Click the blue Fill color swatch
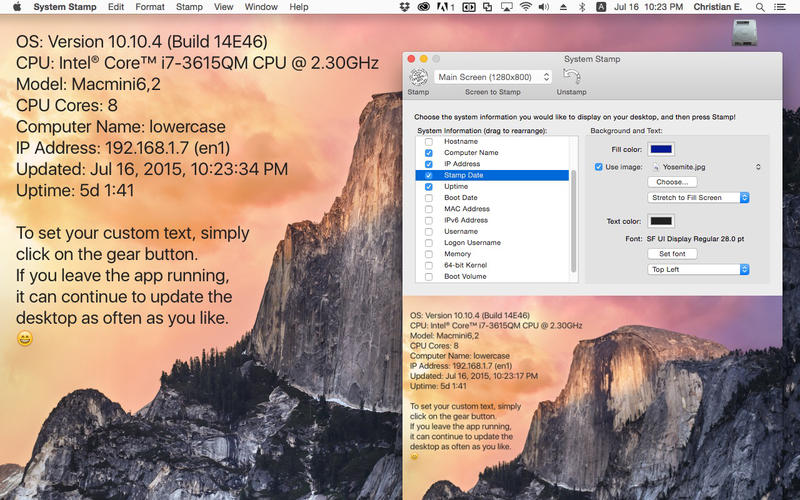Image resolution: width=800 pixels, height=500 pixels. (x=661, y=149)
